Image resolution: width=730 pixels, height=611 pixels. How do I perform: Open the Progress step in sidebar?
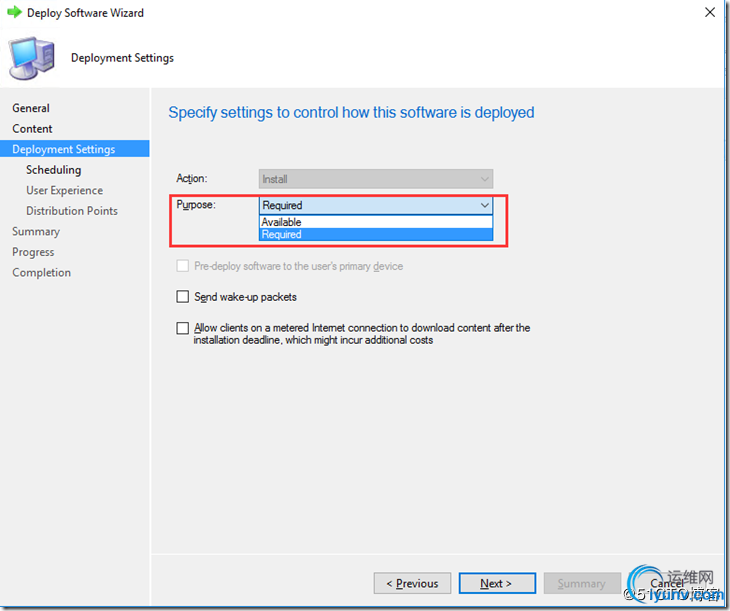click(33, 252)
